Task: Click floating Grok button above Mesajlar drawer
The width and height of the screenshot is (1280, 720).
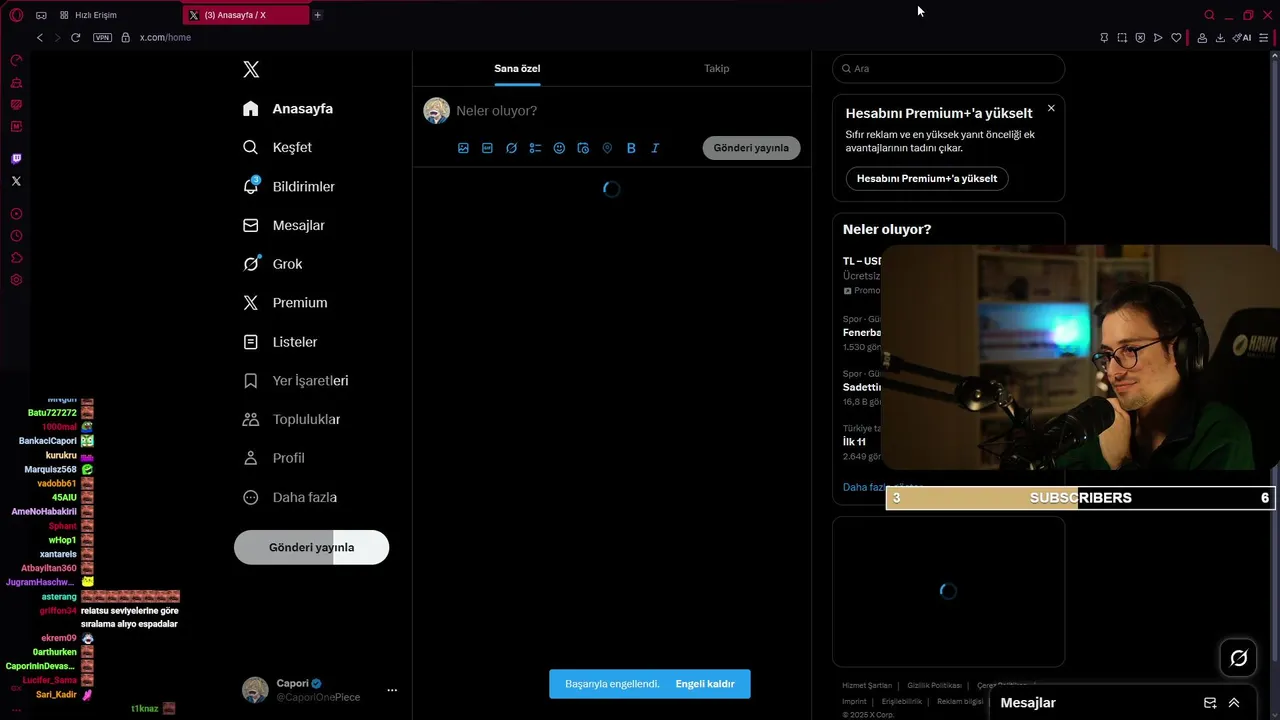Action: pos(1239,658)
